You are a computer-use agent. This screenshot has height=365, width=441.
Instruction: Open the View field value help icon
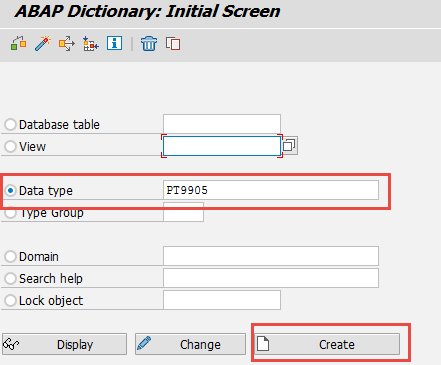pyautogui.click(x=289, y=146)
